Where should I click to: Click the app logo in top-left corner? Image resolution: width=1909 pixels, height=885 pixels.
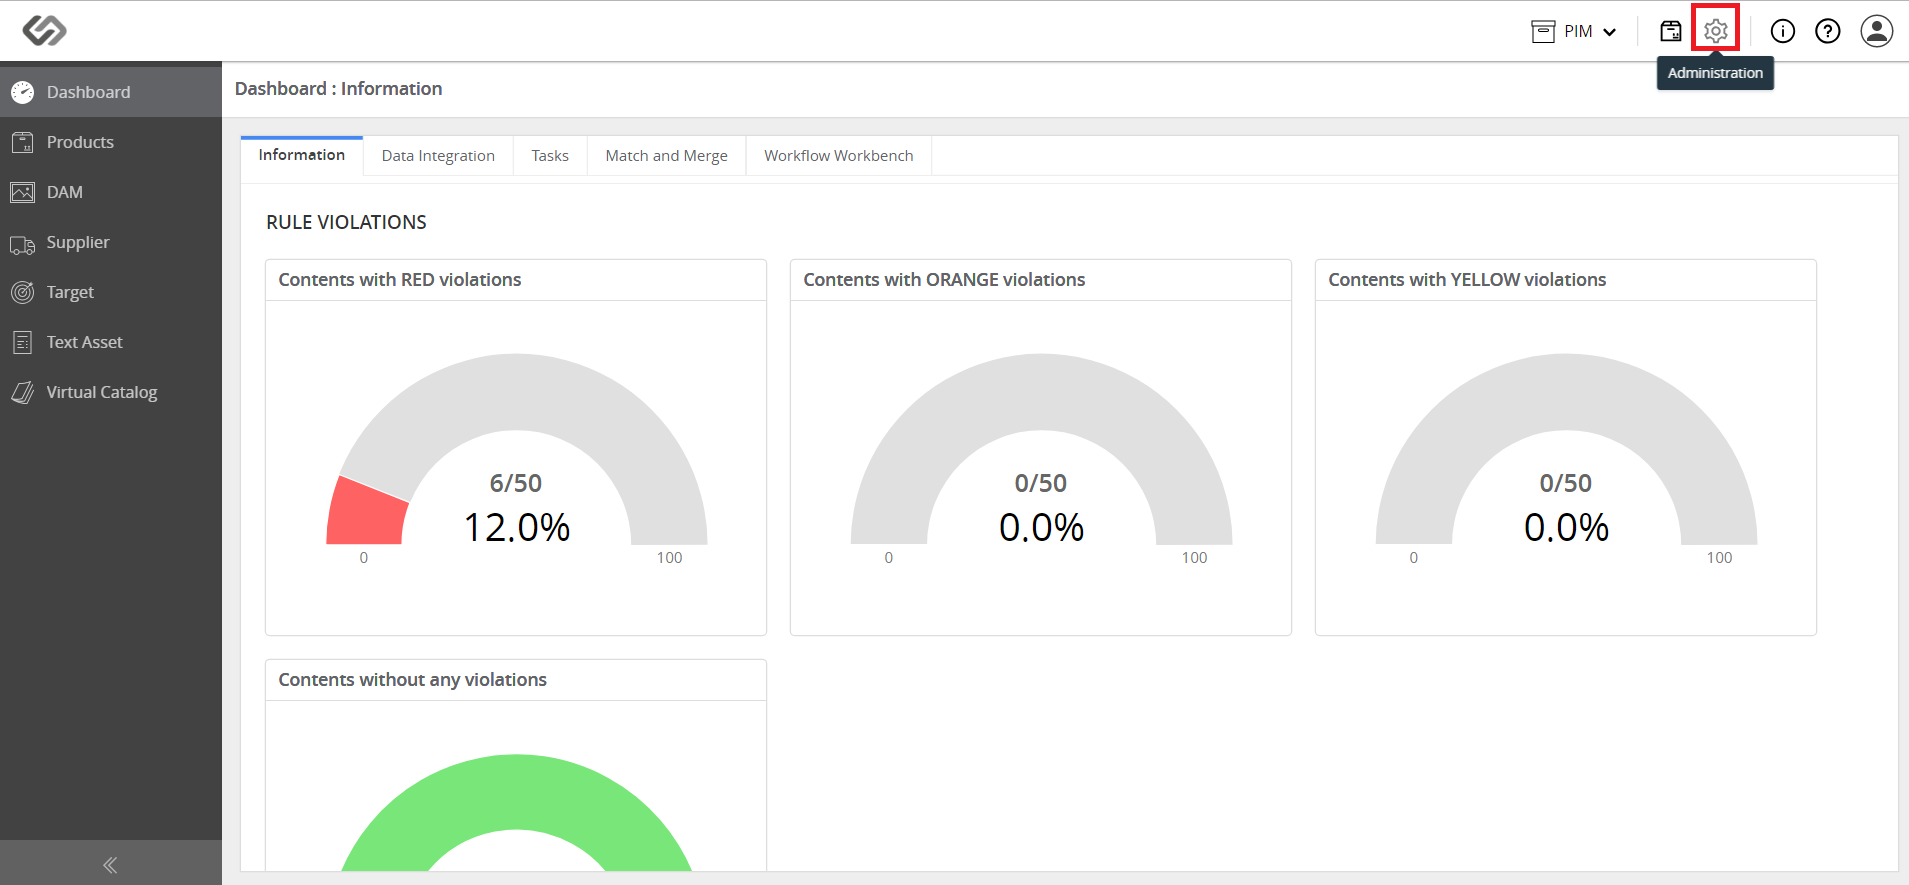click(44, 31)
